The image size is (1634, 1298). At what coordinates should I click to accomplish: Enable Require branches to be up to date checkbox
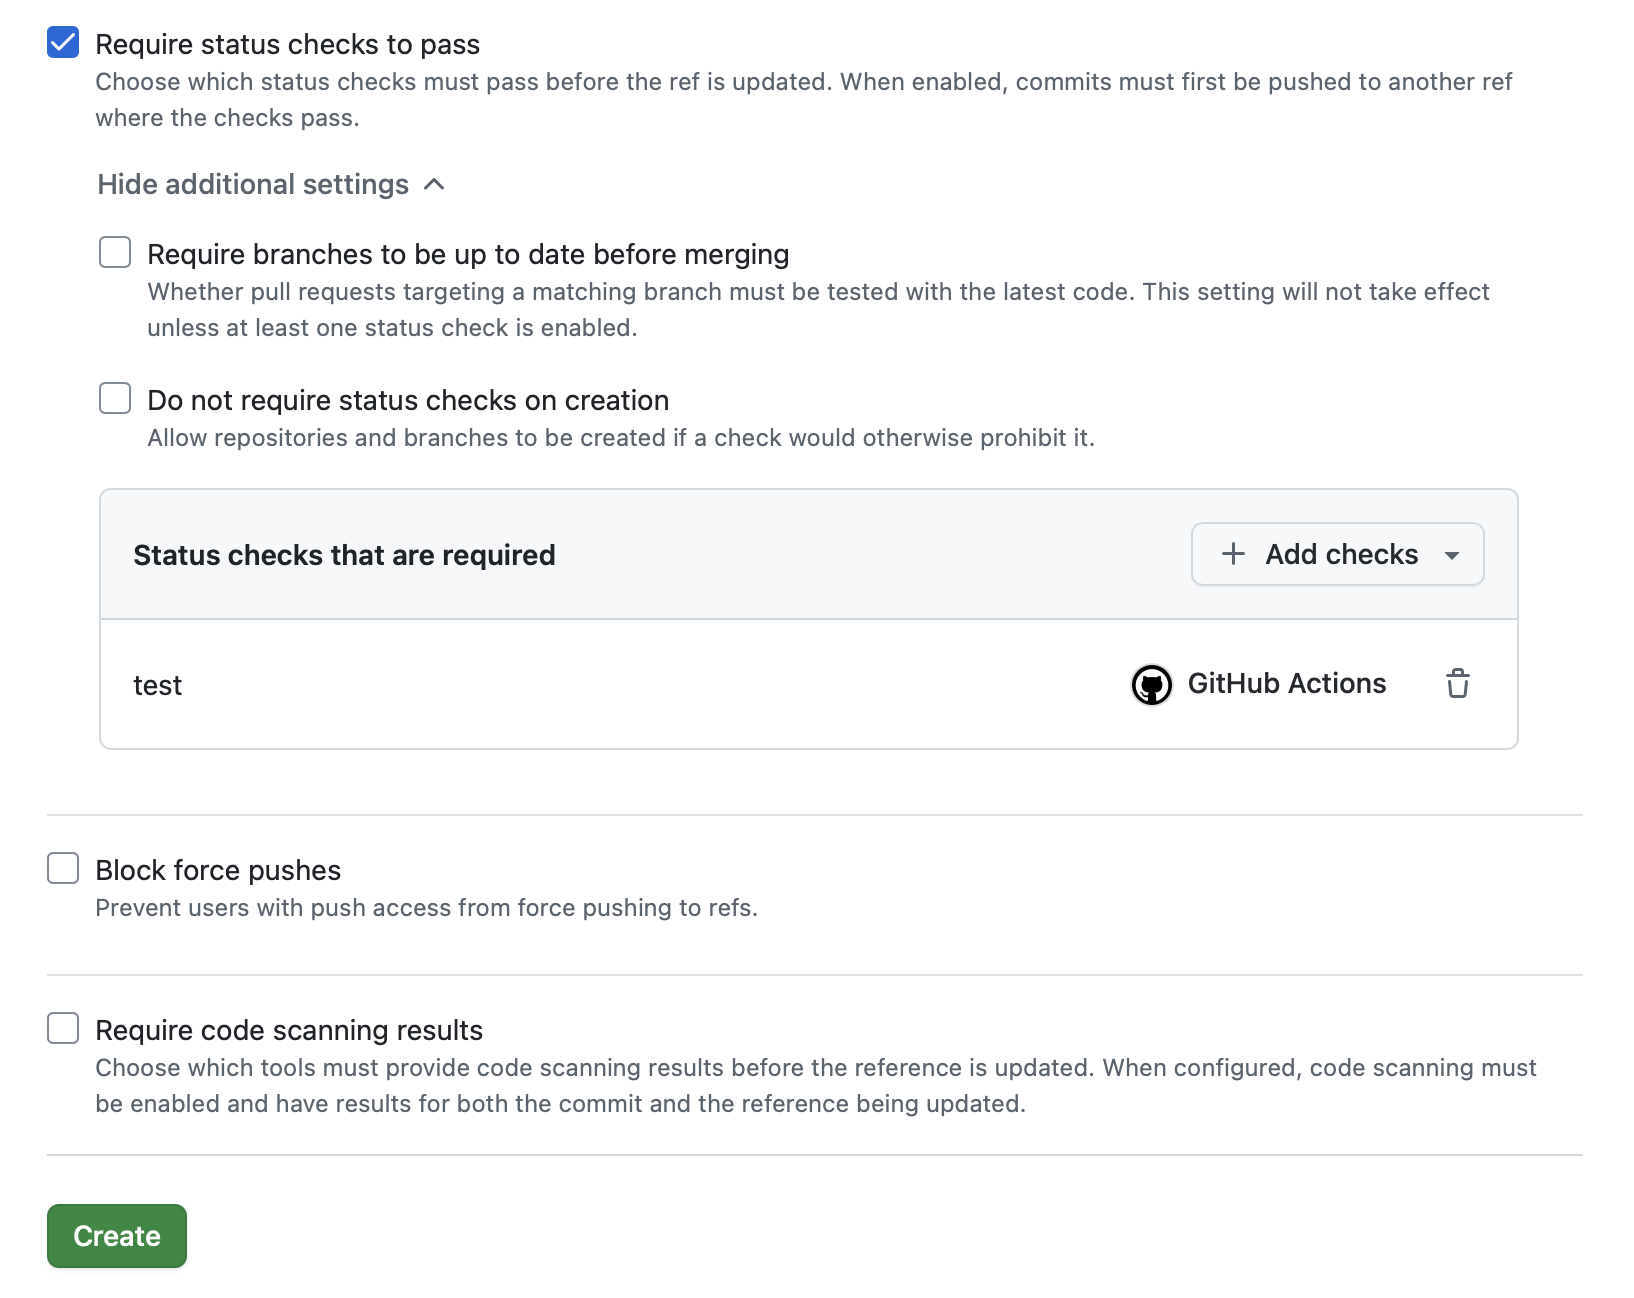point(115,252)
